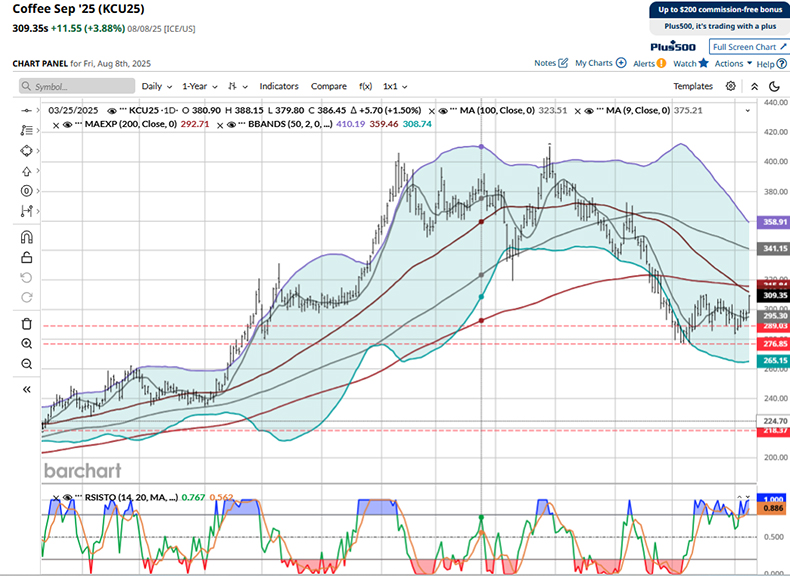Image resolution: width=790 pixels, height=576 pixels.
Task: Open the Daily frequency dropdown
Action: tap(156, 87)
